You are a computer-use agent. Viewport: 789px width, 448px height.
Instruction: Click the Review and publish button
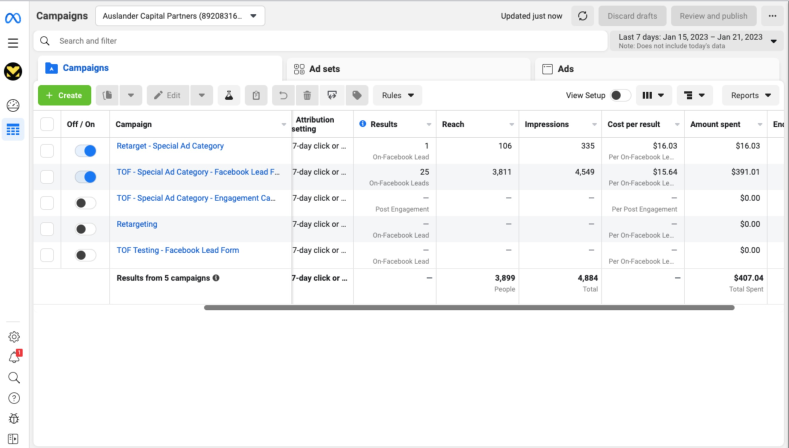coord(714,16)
